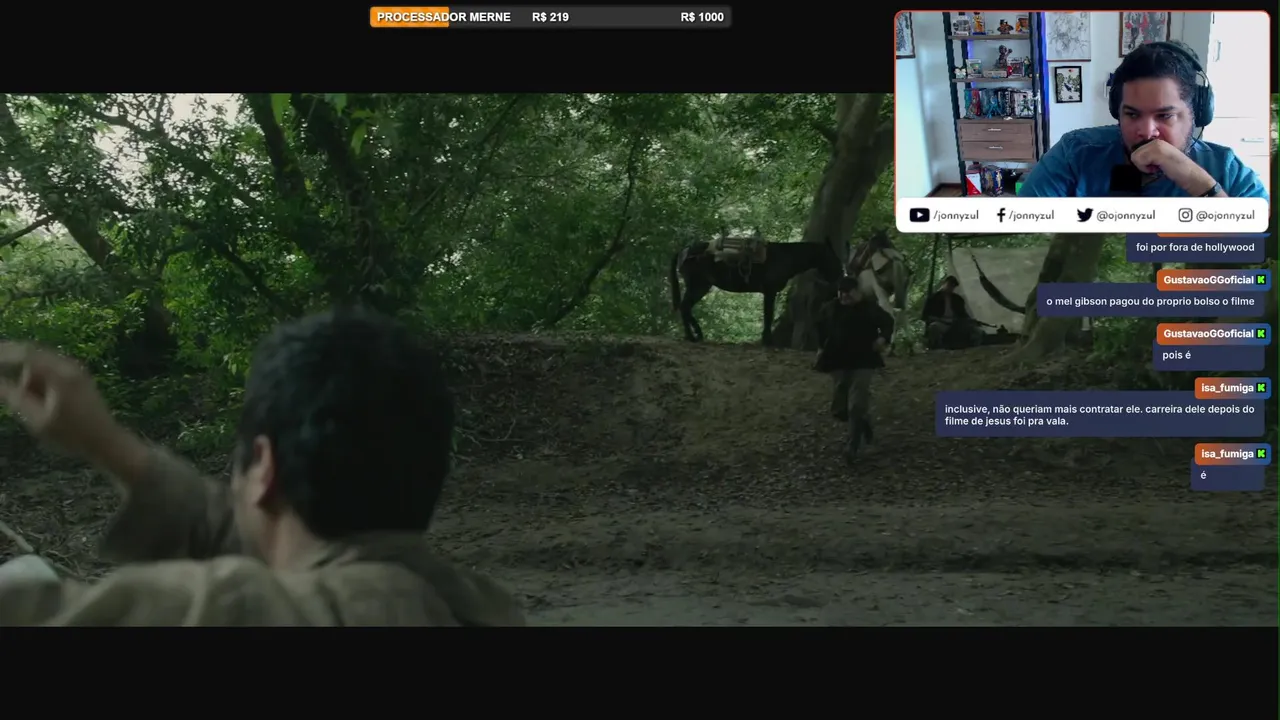Select the "R$ 219" current amount
Viewport: 1280px width, 720px height.
pyautogui.click(x=550, y=17)
